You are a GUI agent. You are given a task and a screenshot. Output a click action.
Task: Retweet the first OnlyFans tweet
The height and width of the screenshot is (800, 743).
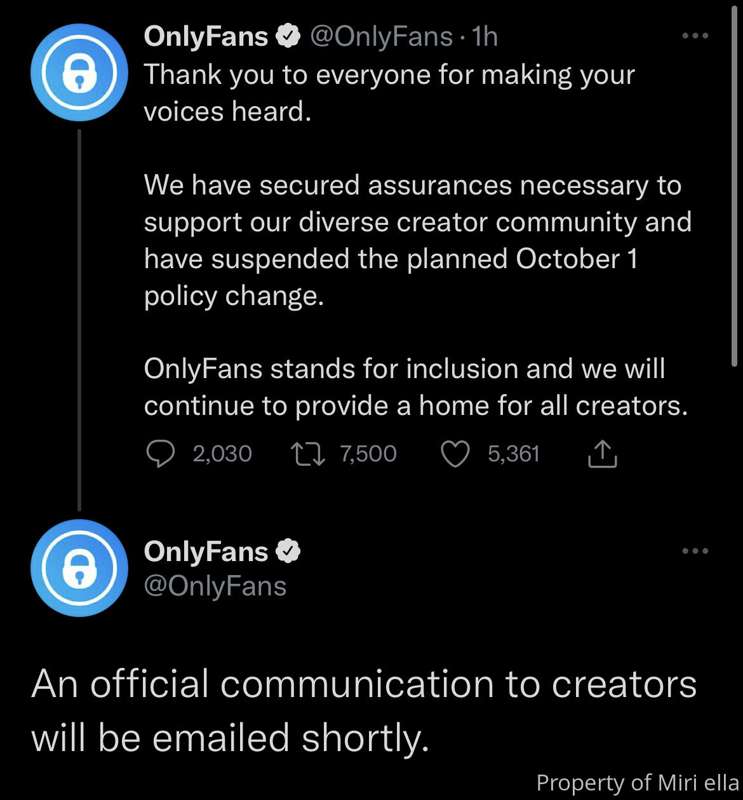pos(308,454)
